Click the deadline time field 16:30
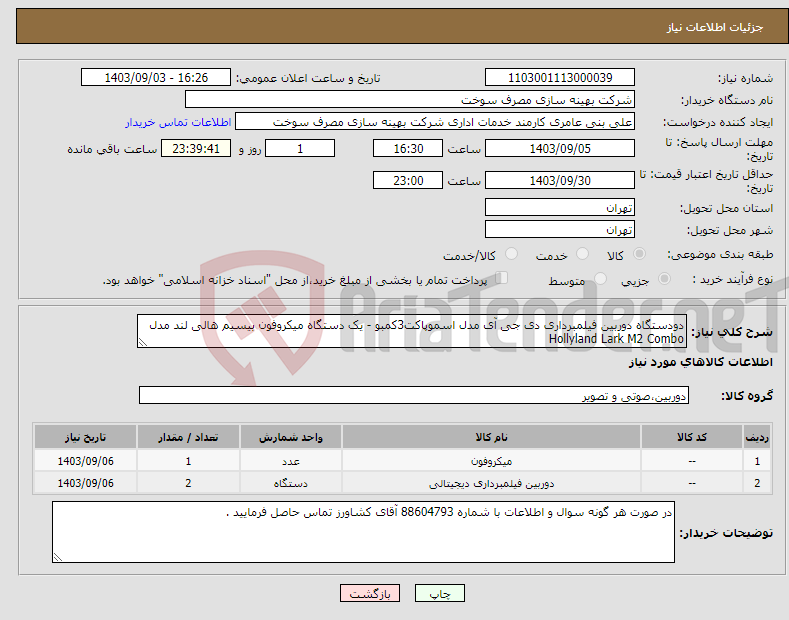 pos(408,148)
